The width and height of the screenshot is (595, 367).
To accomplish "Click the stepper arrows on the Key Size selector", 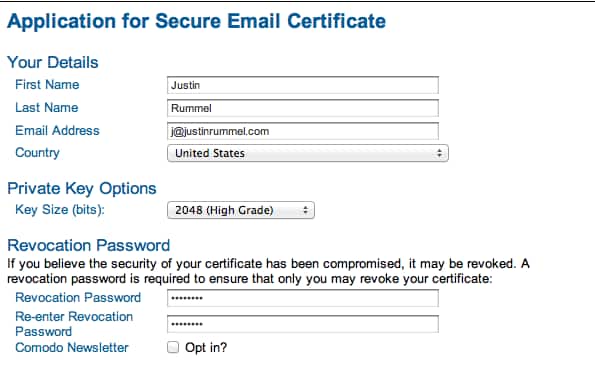I will 305,210.
